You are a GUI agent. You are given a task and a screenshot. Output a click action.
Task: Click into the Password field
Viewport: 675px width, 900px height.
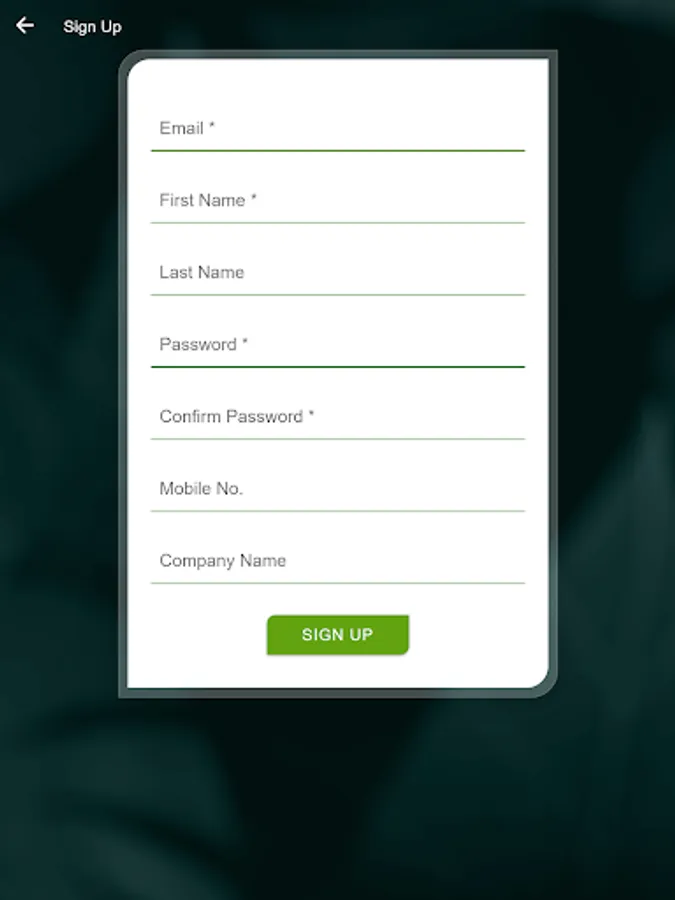click(338, 345)
